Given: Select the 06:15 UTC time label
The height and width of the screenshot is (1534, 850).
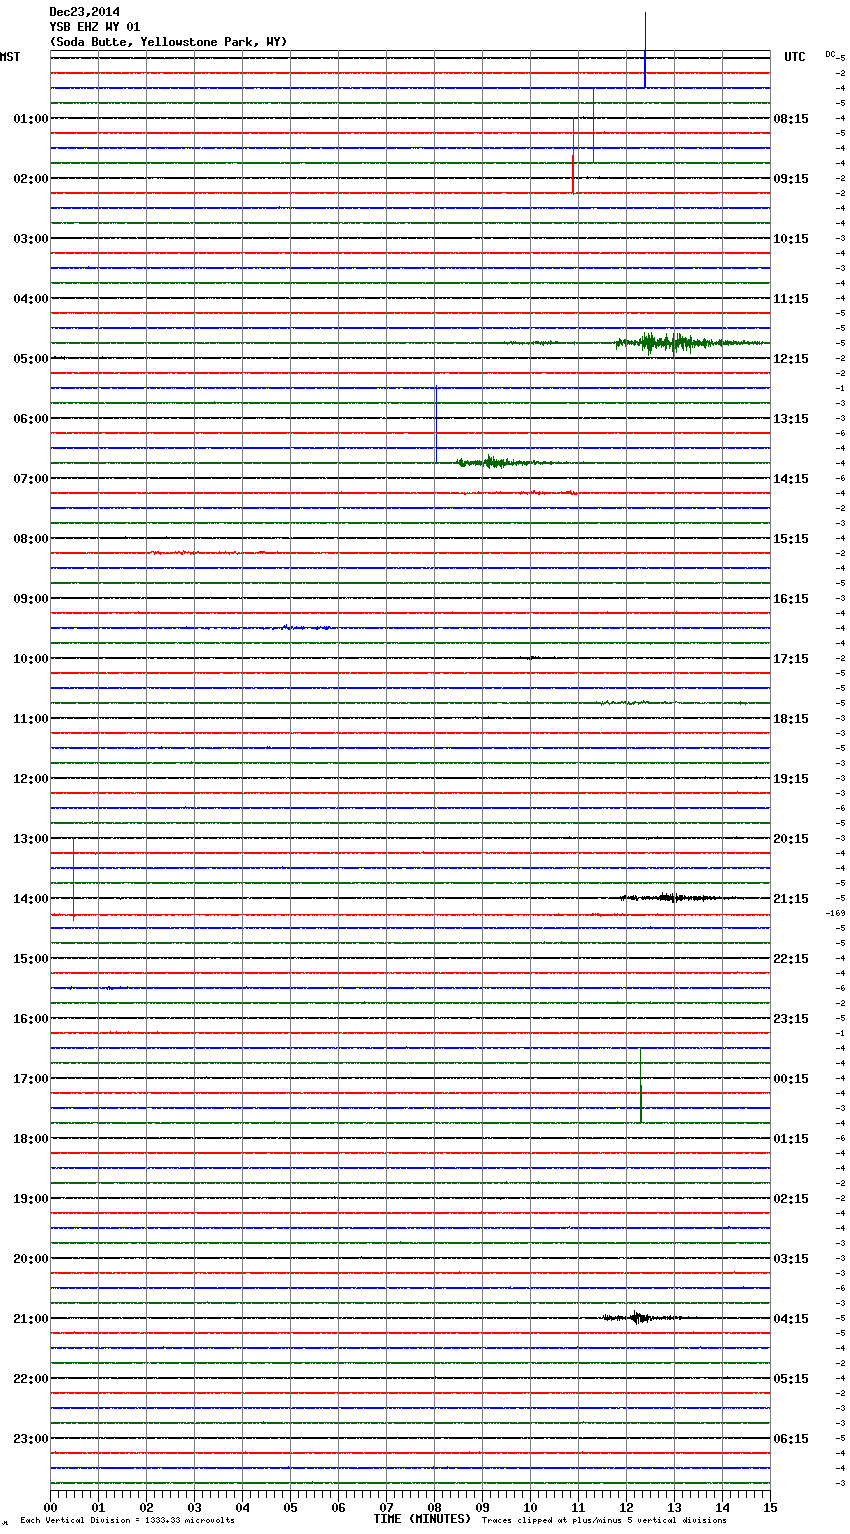Looking at the screenshot, I should [791, 1439].
